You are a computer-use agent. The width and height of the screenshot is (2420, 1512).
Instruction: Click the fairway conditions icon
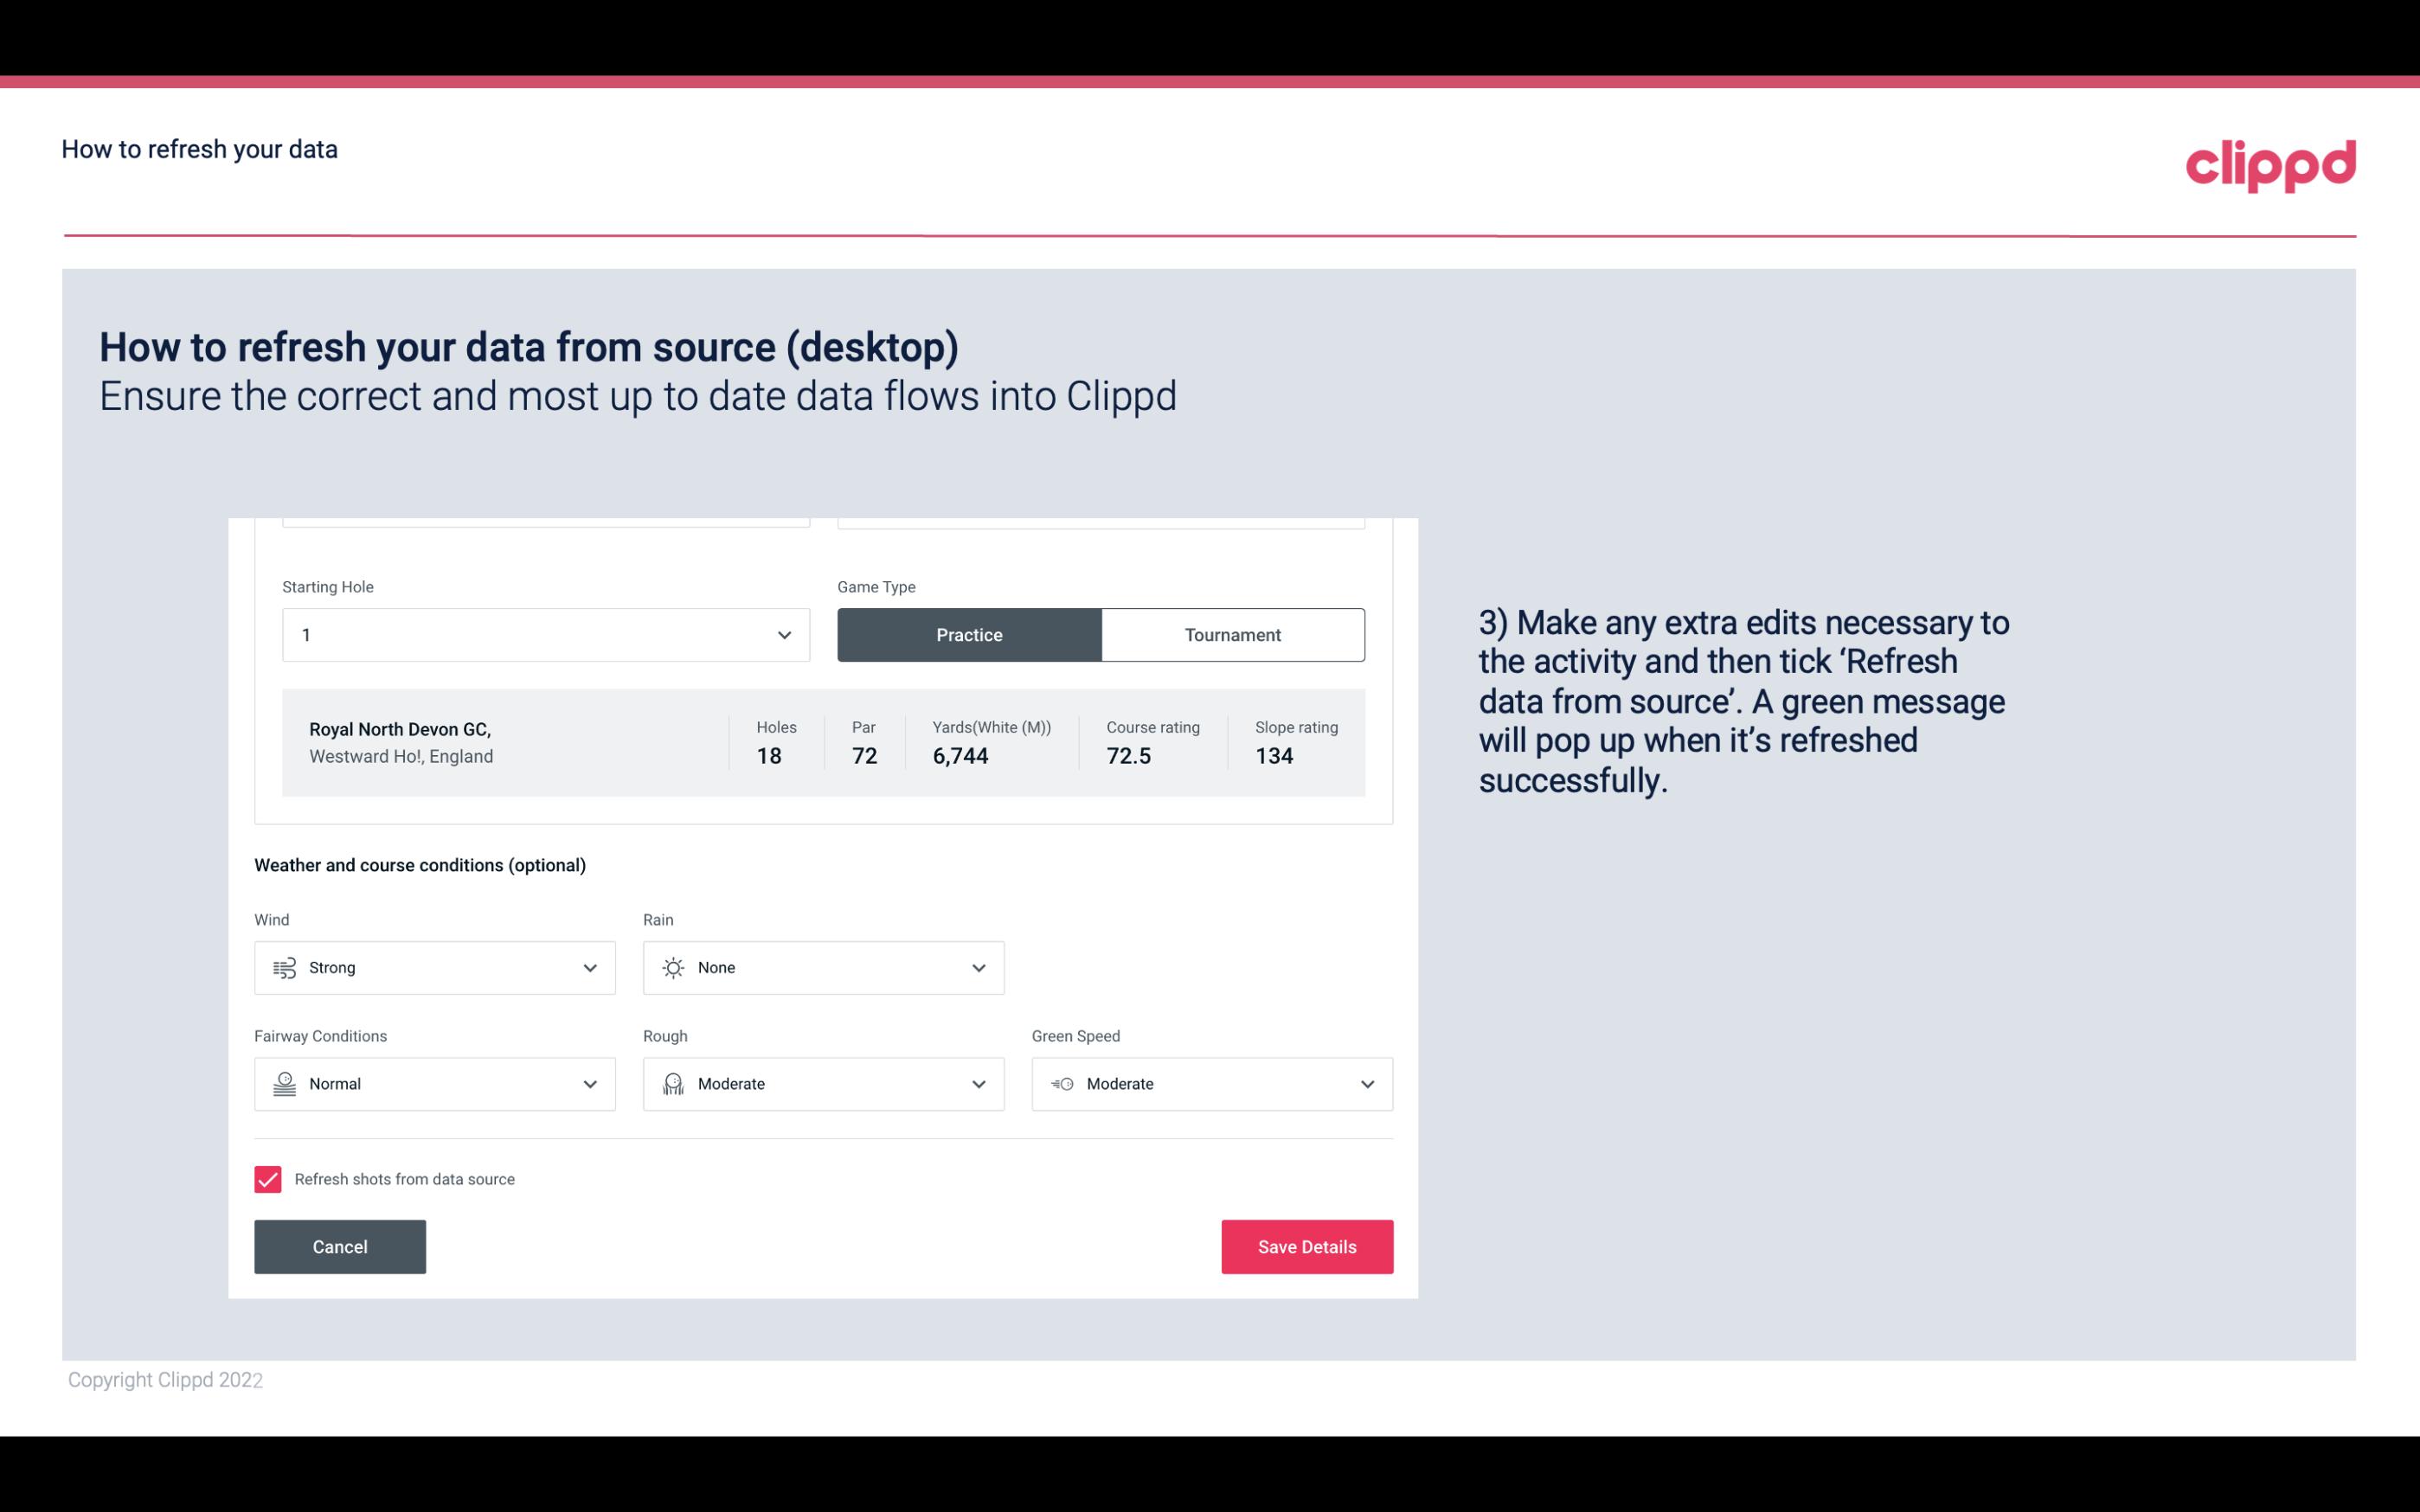click(284, 1084)
